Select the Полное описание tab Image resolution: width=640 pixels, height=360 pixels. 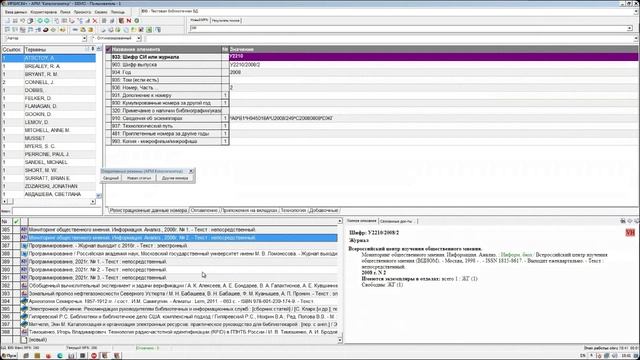click(x=362, y=221)
